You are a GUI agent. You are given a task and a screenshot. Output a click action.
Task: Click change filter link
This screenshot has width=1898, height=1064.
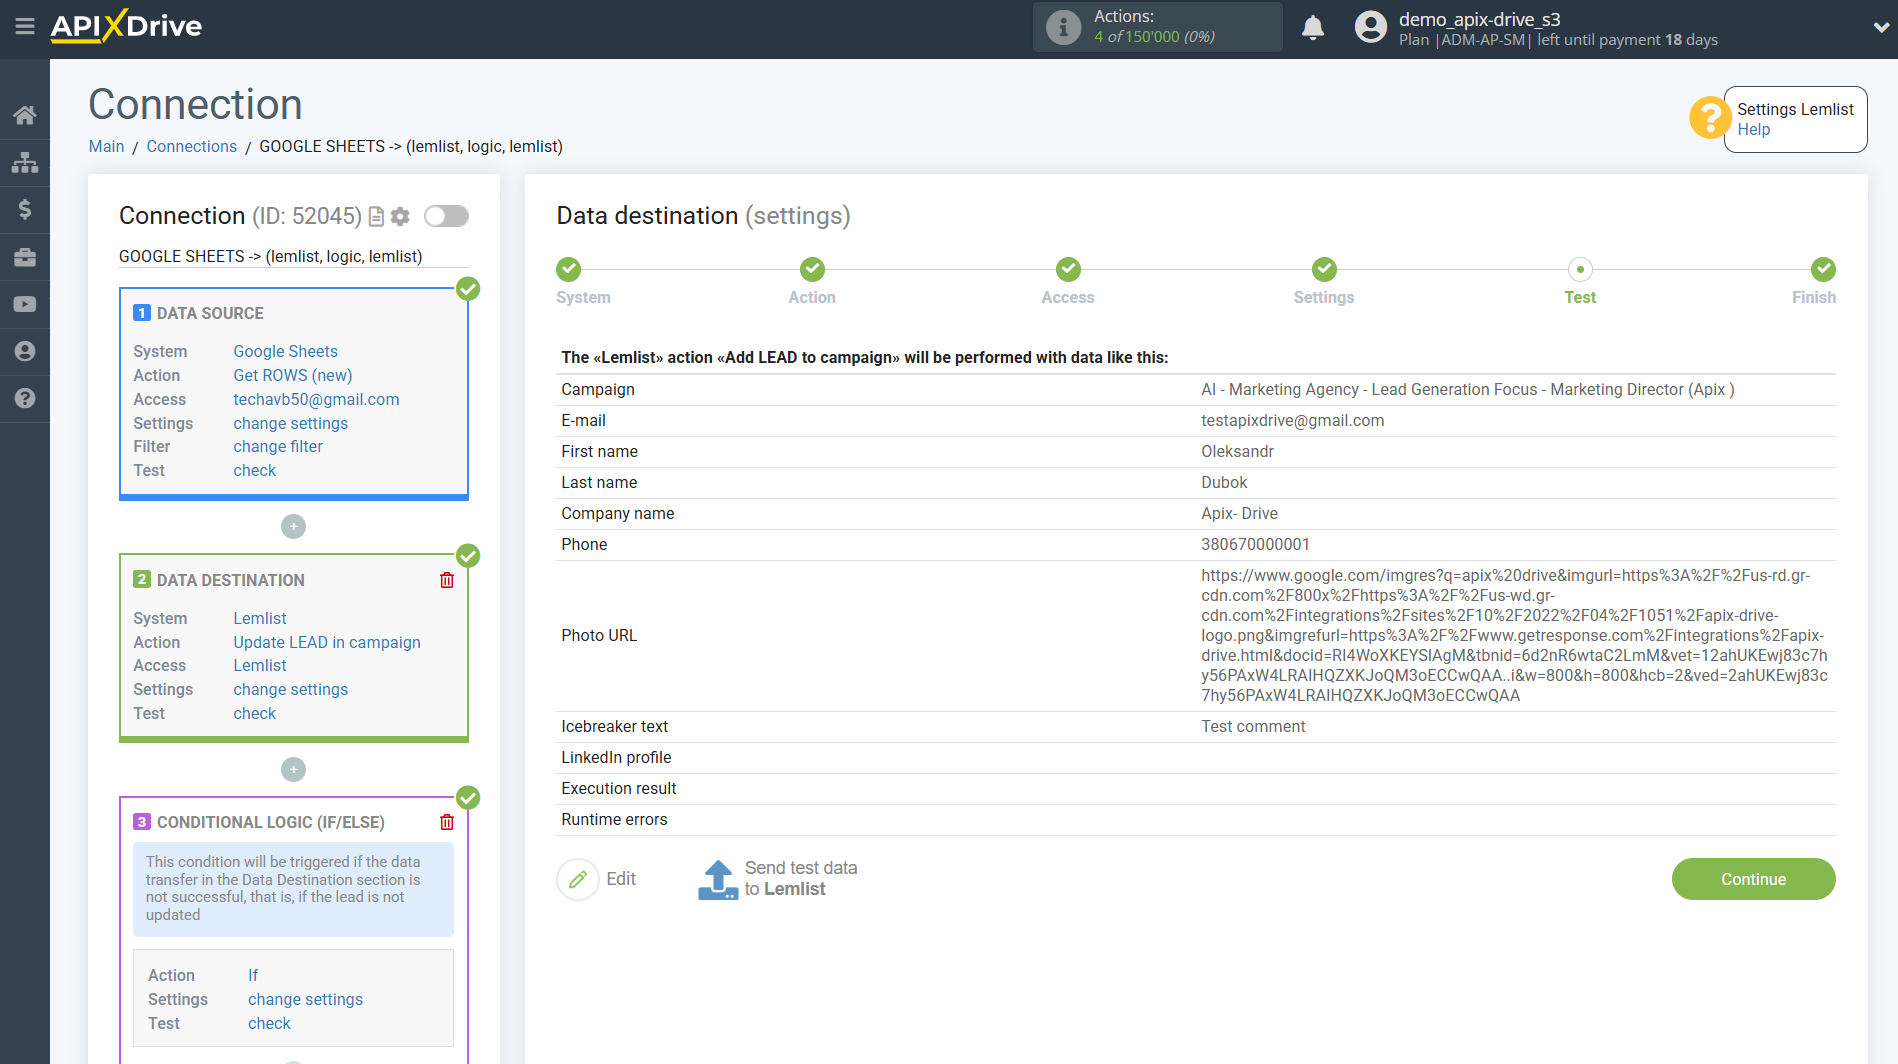coord(278,446)
